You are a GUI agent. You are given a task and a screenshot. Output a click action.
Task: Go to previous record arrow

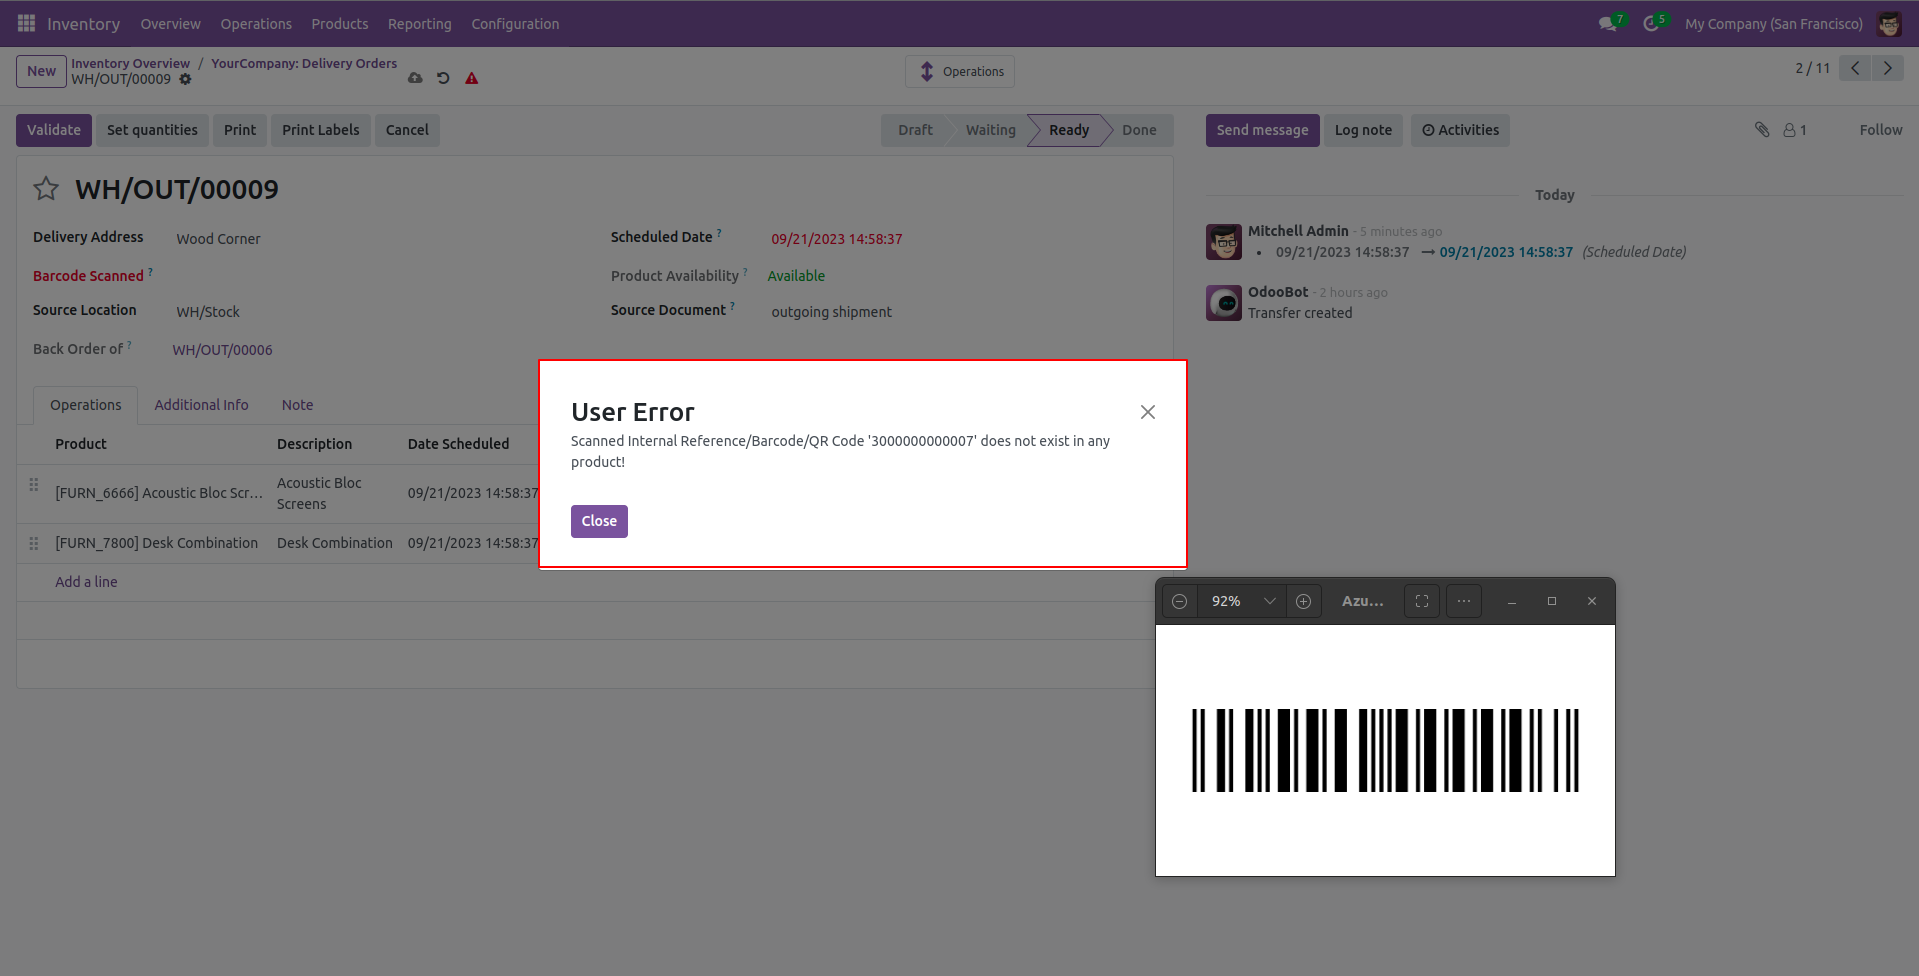click(1855, 68)
